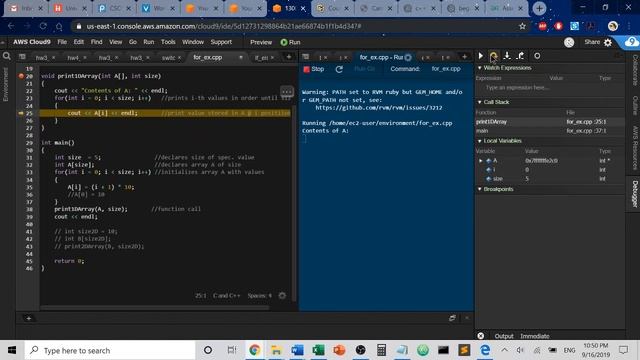Open the View menu
Image resolution: width=640 pixels, height=360 pixels.
(x=116, y=42)
